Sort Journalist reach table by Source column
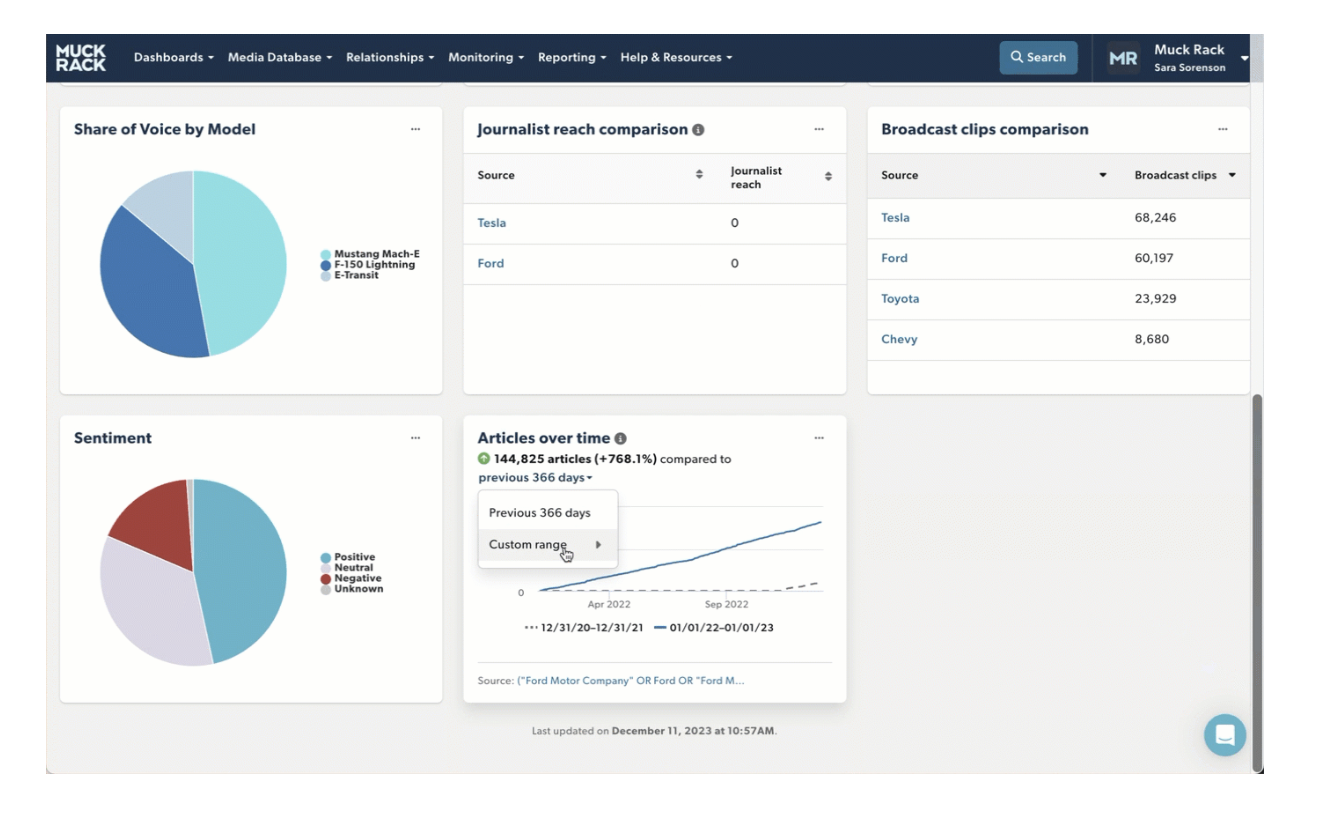 pyautogui.click(x=699, y=175)
